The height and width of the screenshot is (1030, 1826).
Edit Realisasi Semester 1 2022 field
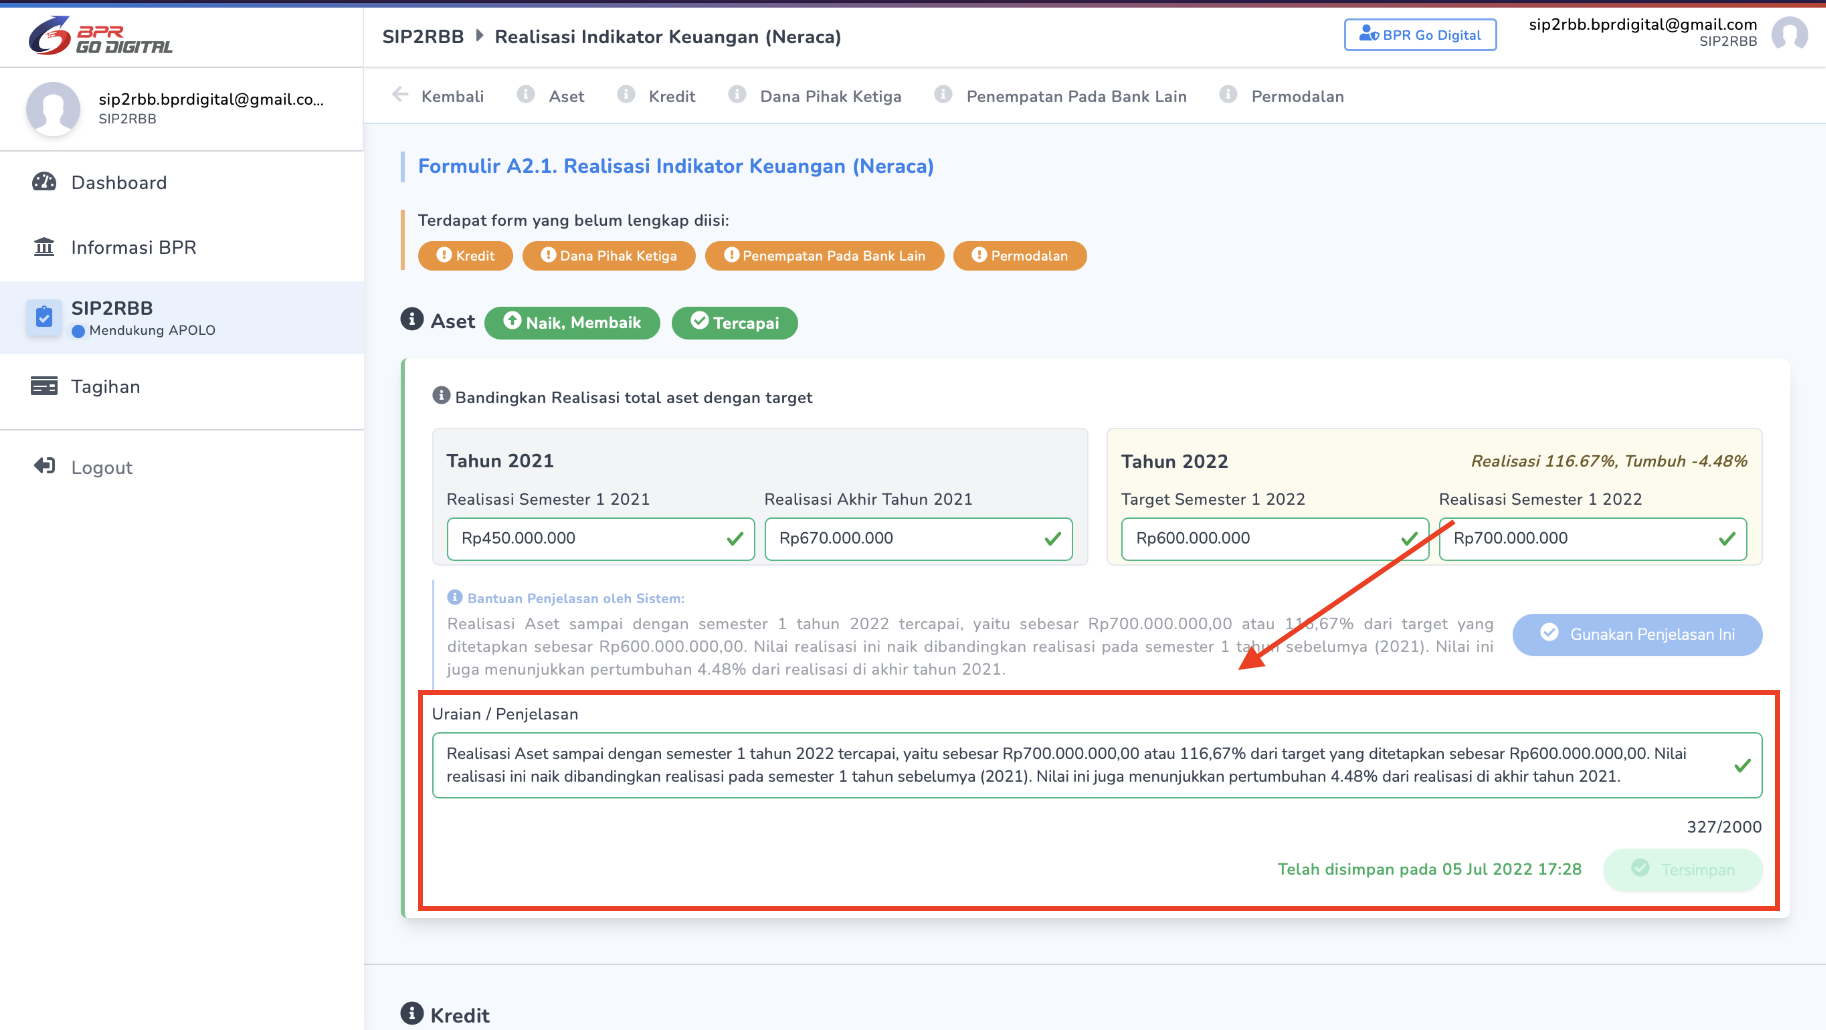click(x=1593, y=539)
